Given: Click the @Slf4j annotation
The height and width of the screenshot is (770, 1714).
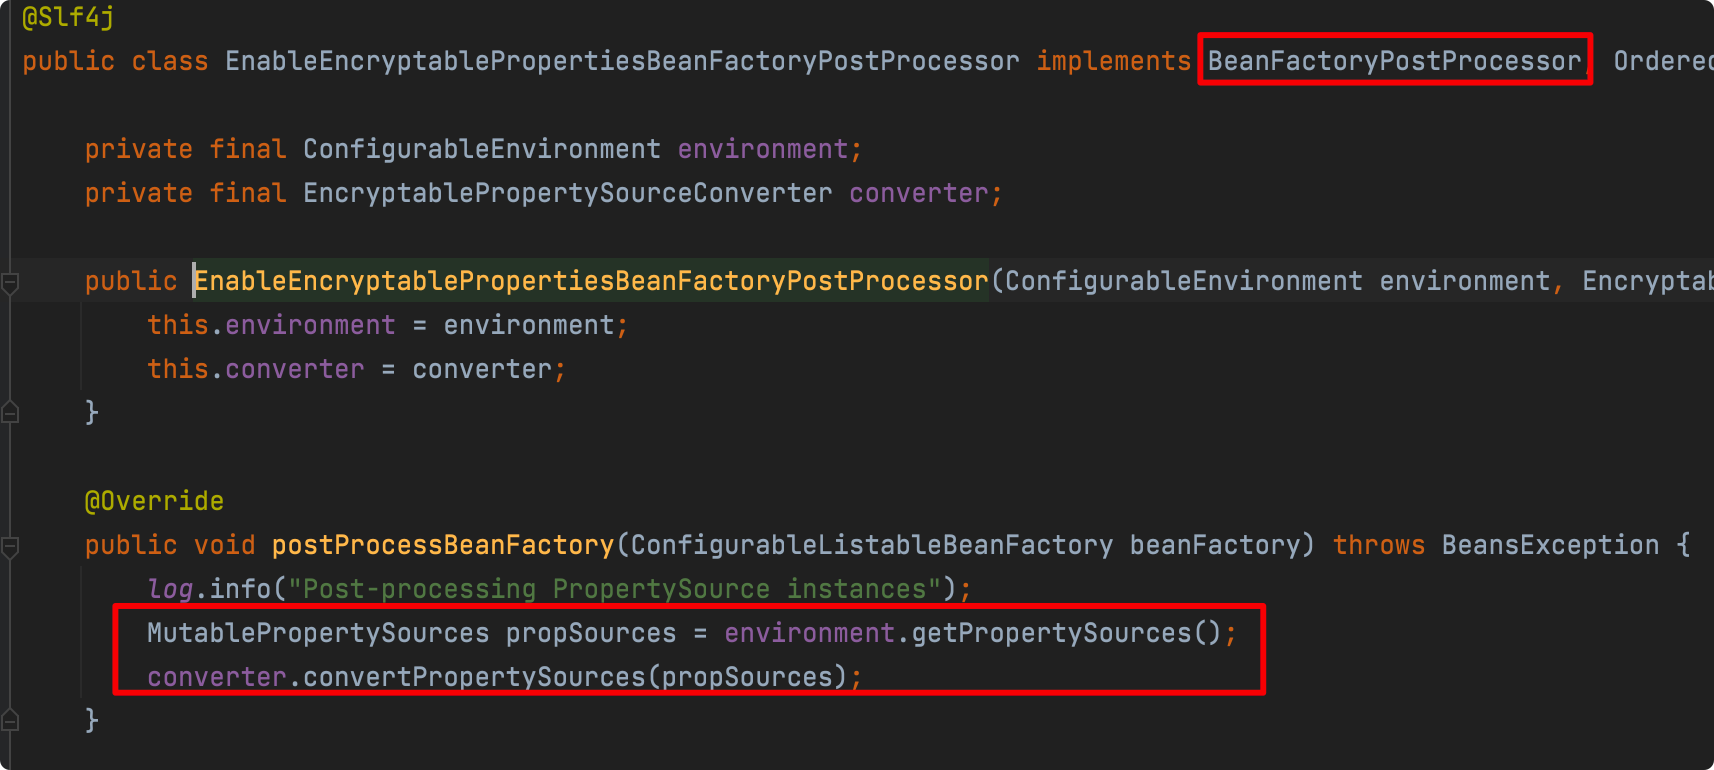Looking at the screenshot, I should [x=68, y=17].
